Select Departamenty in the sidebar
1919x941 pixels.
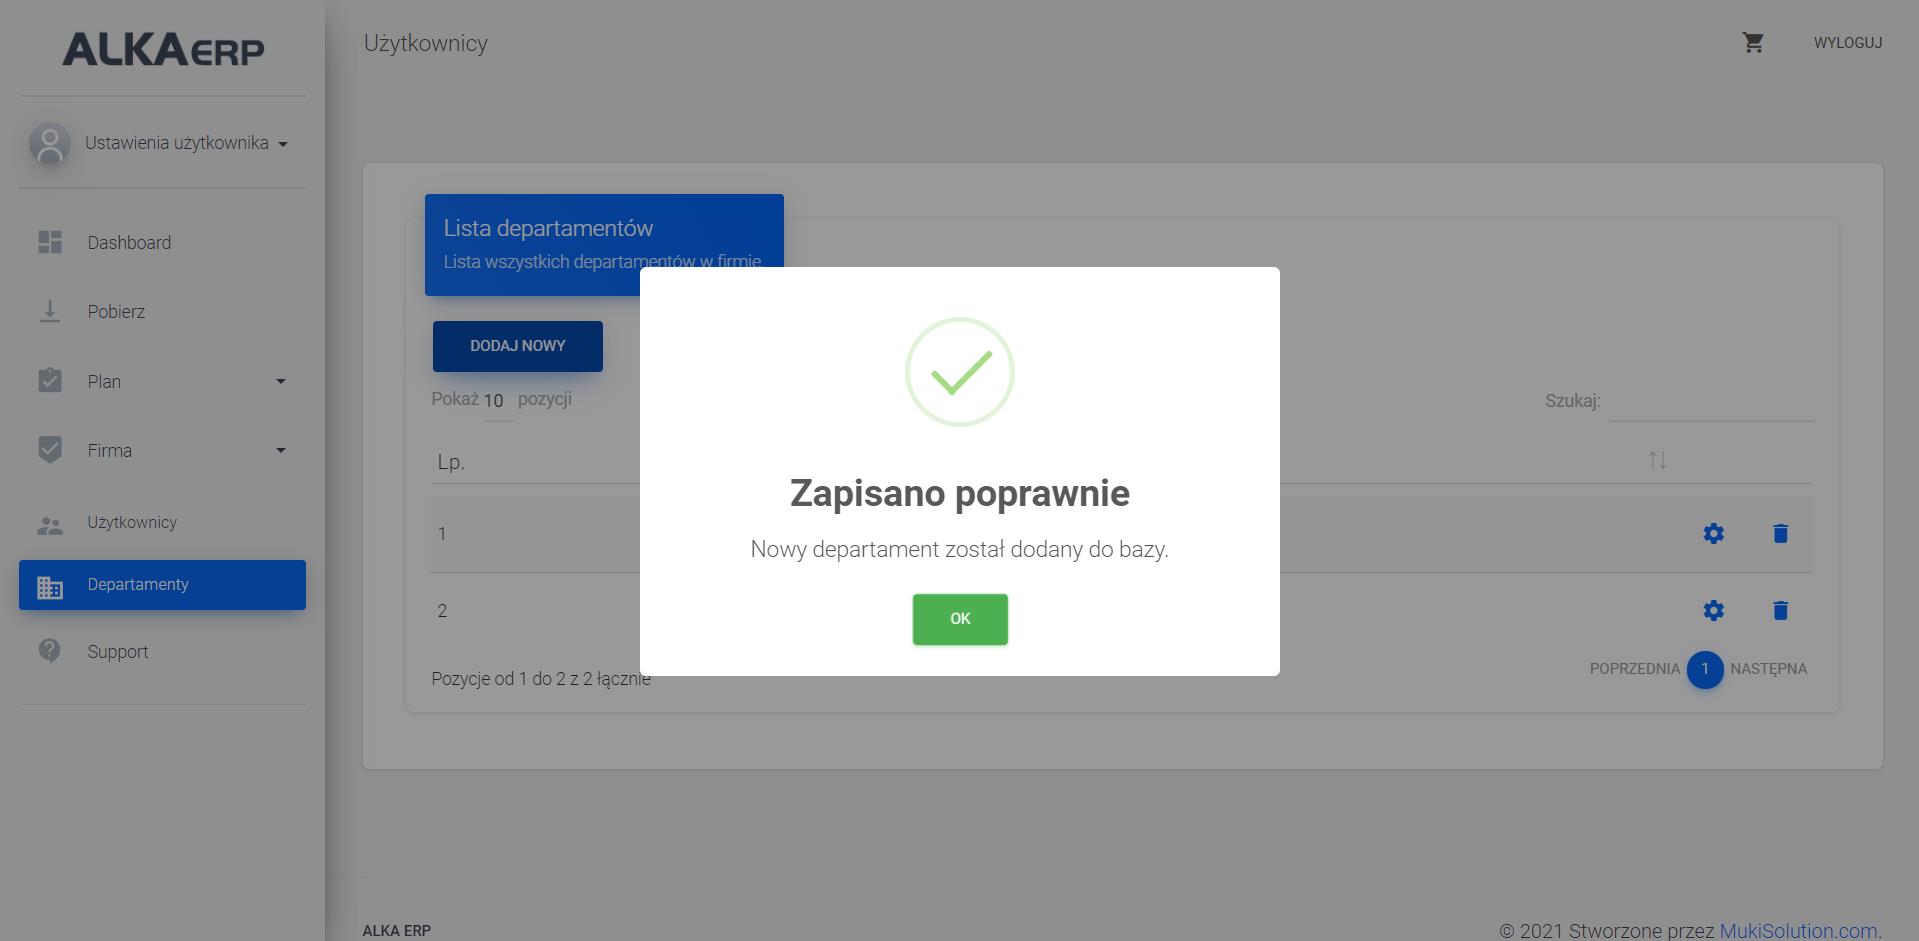pos(162,585)
